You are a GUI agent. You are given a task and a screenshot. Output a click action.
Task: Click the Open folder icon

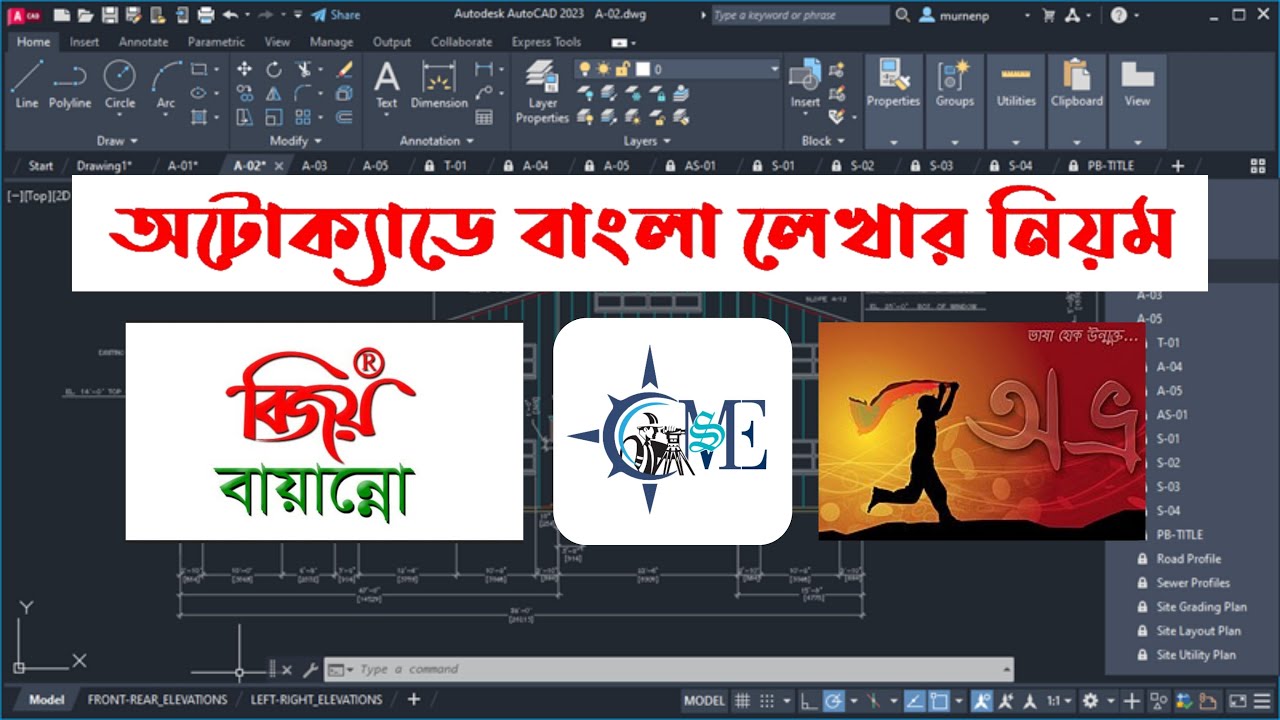point(86,15)
